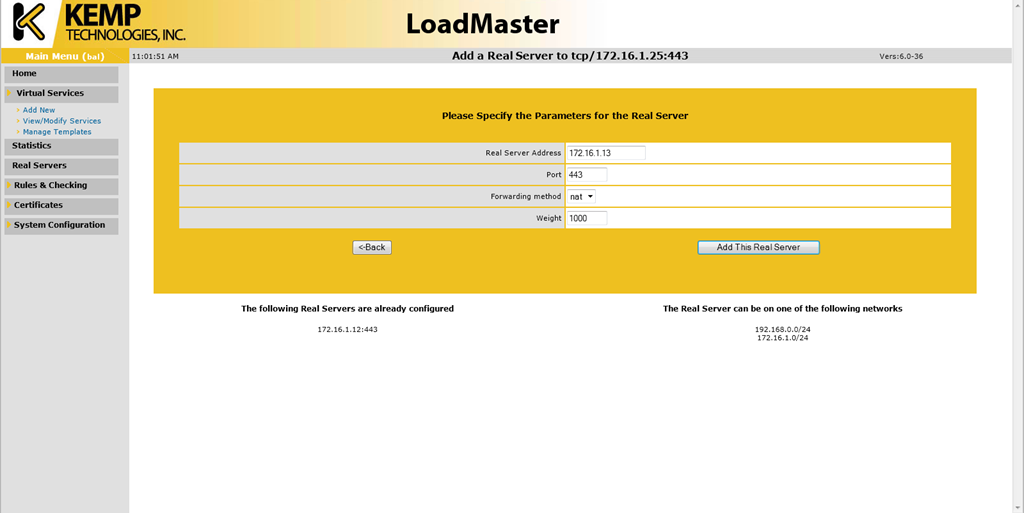1024x513 pixels.
Task: Click configured server 172.16.1.12:443 text
Action: pos(347,330)
